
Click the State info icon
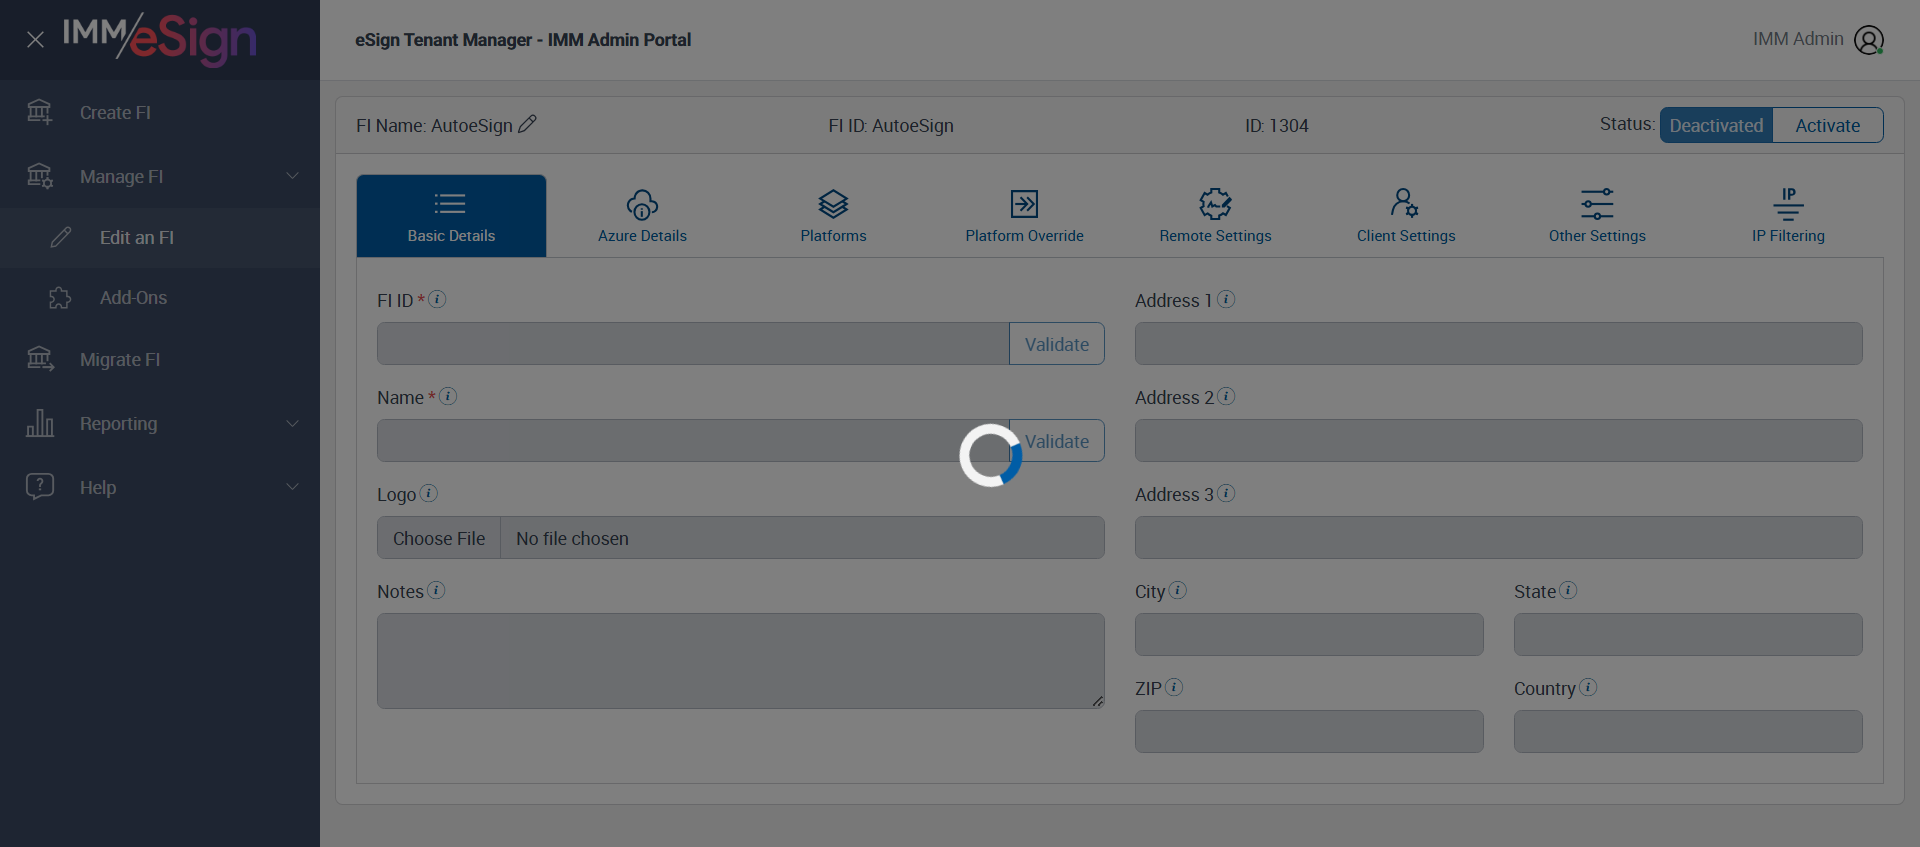pos(1568,590)
